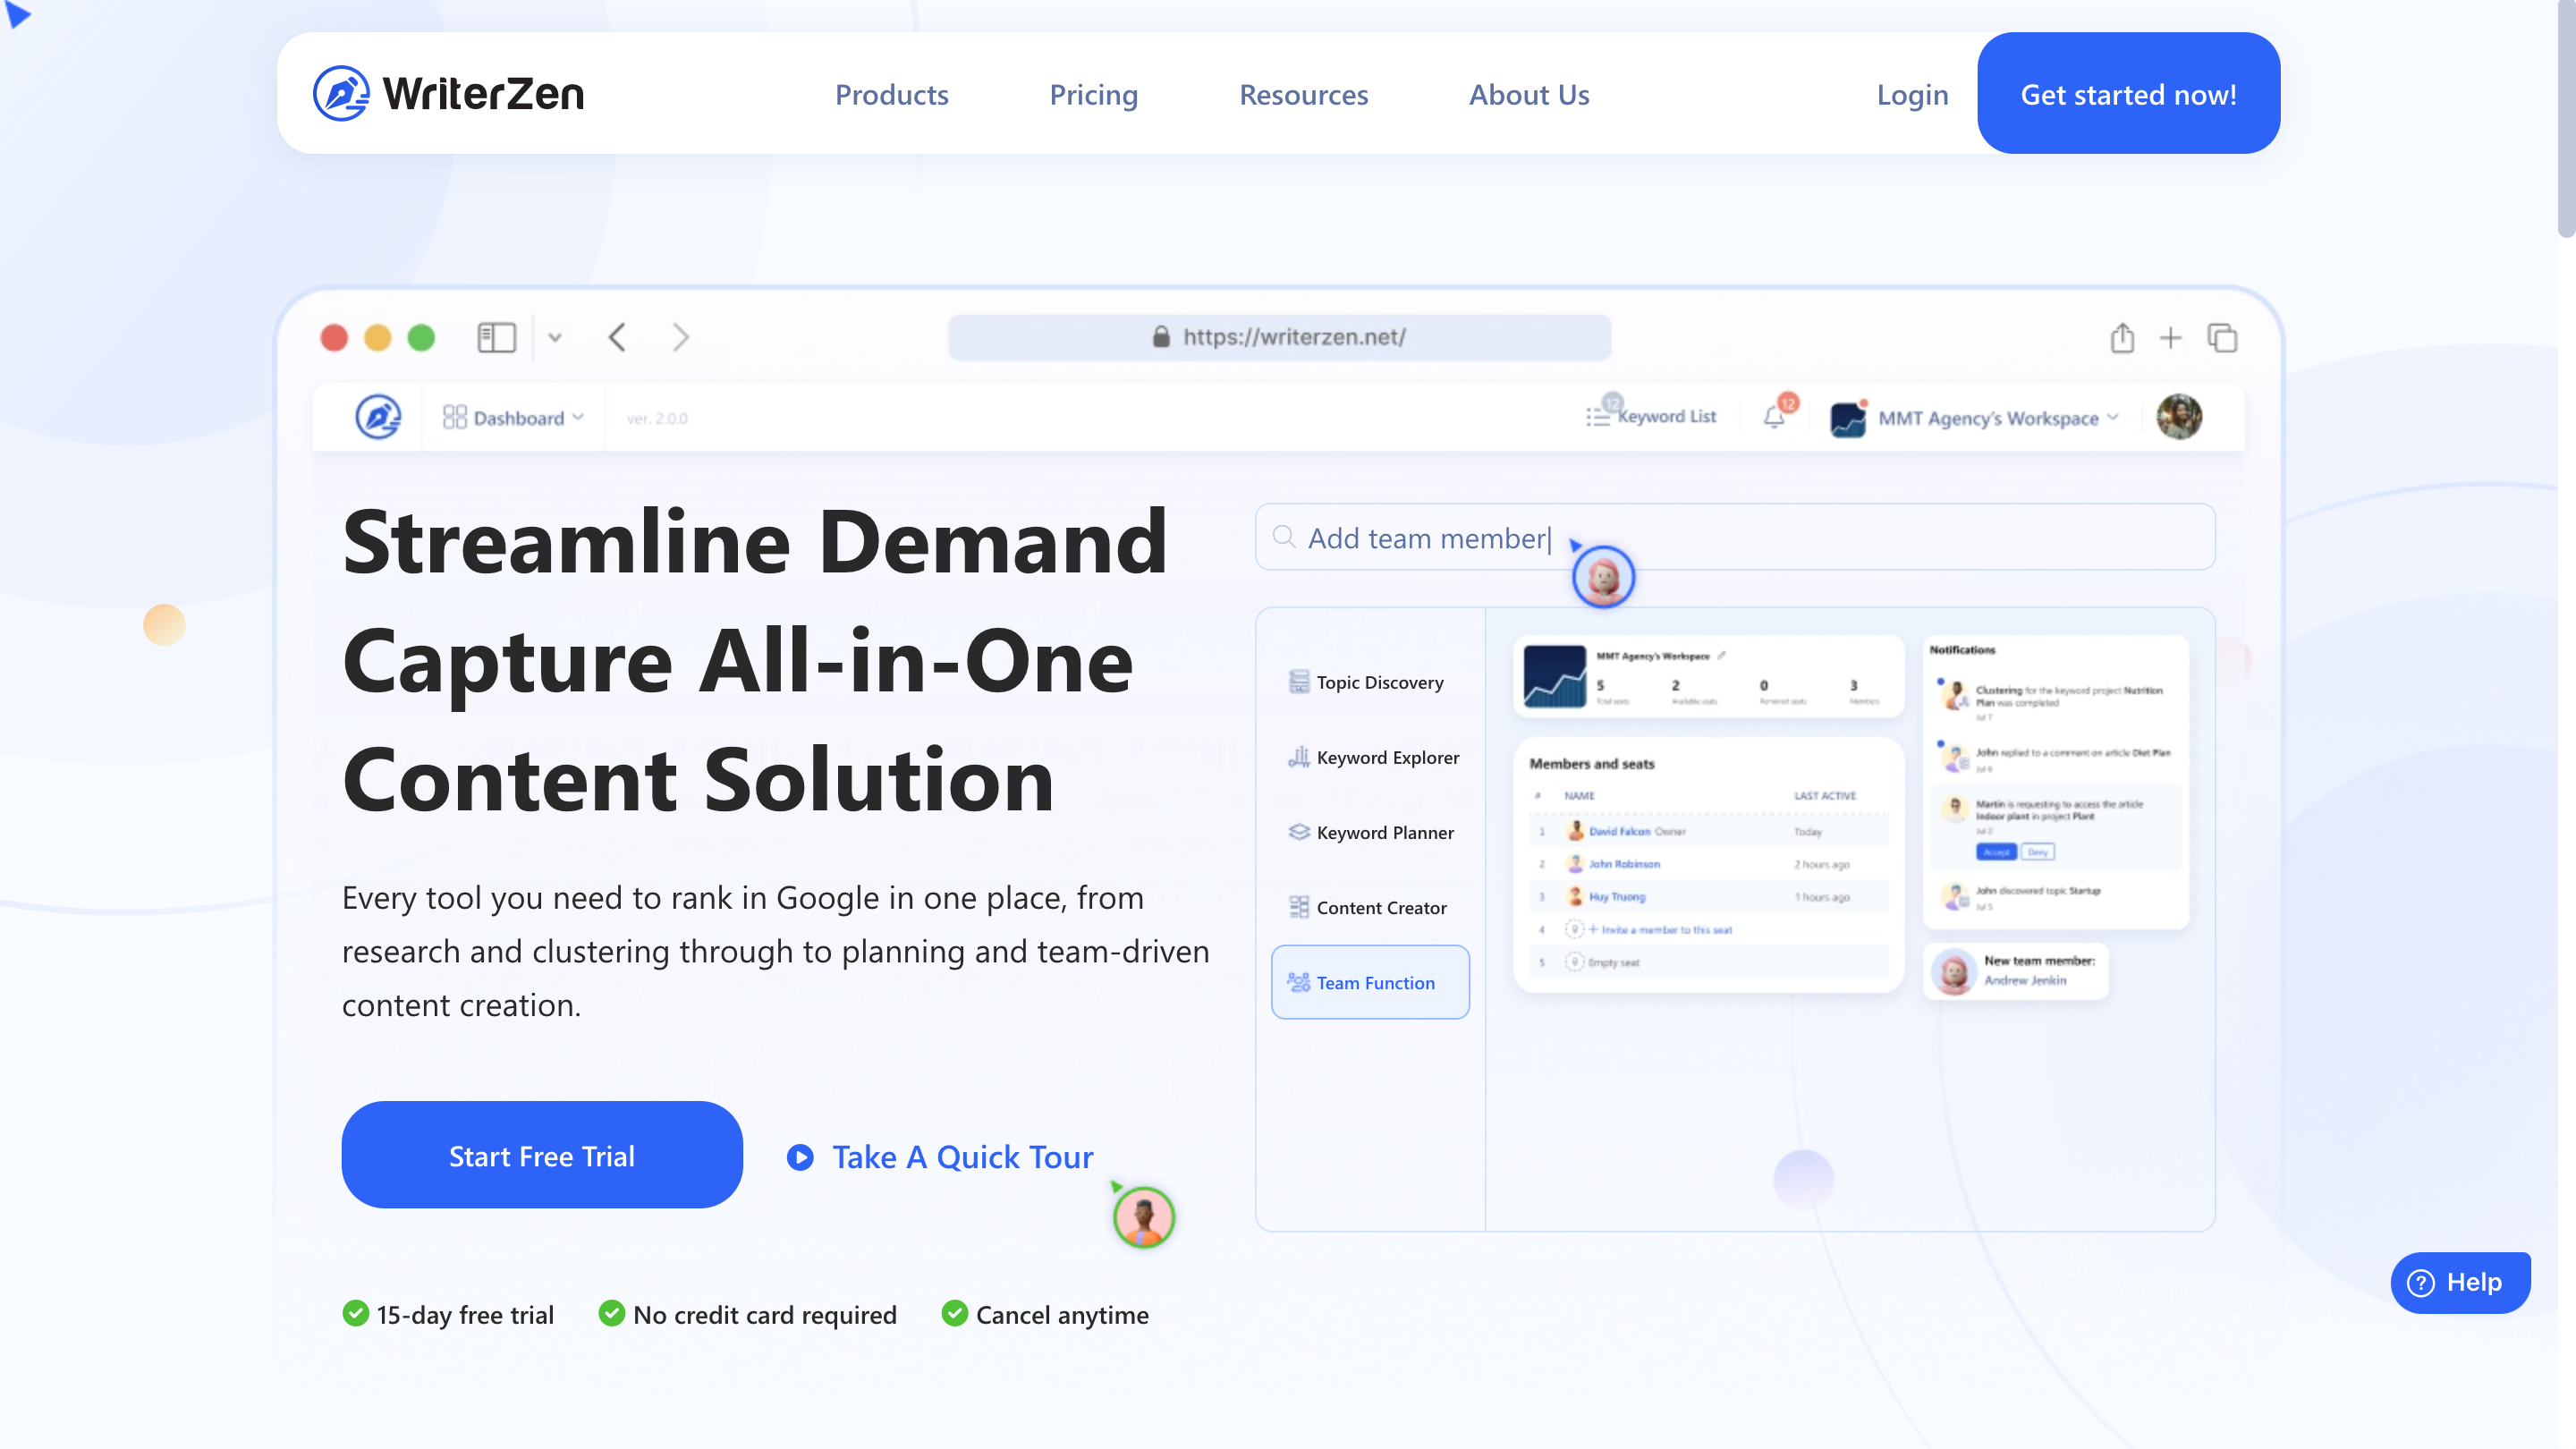Click the new tab plus icon
Image resolution: width=2576 pixels, height=1449 pixels.
point(2170,338)
